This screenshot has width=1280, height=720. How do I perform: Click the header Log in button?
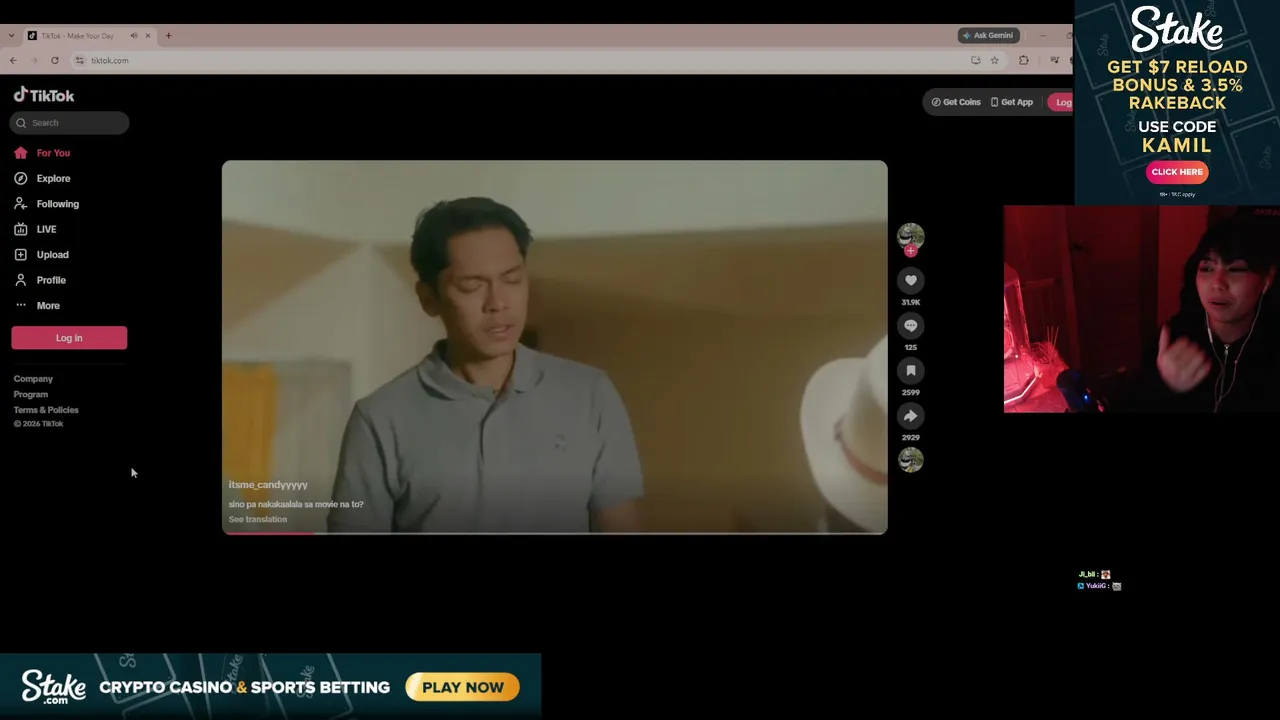(1060, 102)
